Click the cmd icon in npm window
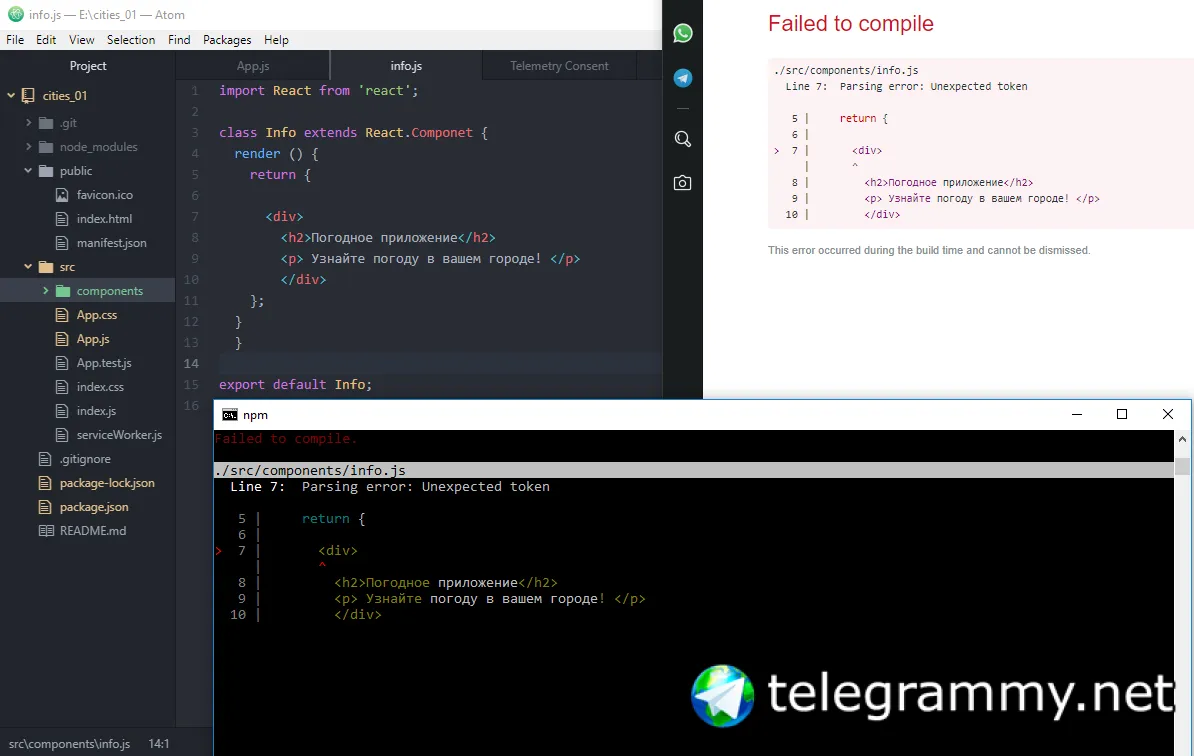1194x756 pixels. (x=229, y=415)
